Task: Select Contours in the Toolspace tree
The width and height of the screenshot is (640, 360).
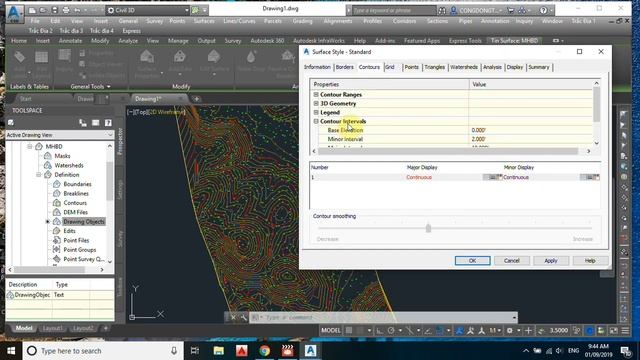Action: point(75,203)
